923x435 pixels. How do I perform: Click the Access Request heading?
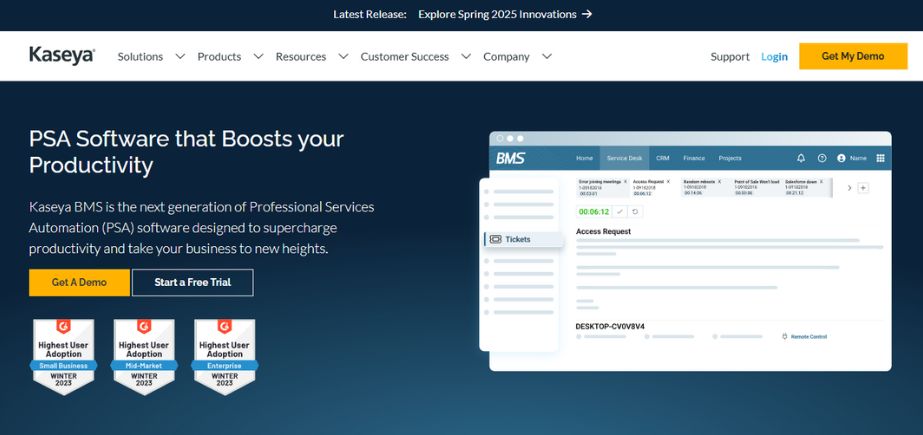point(603,231)
